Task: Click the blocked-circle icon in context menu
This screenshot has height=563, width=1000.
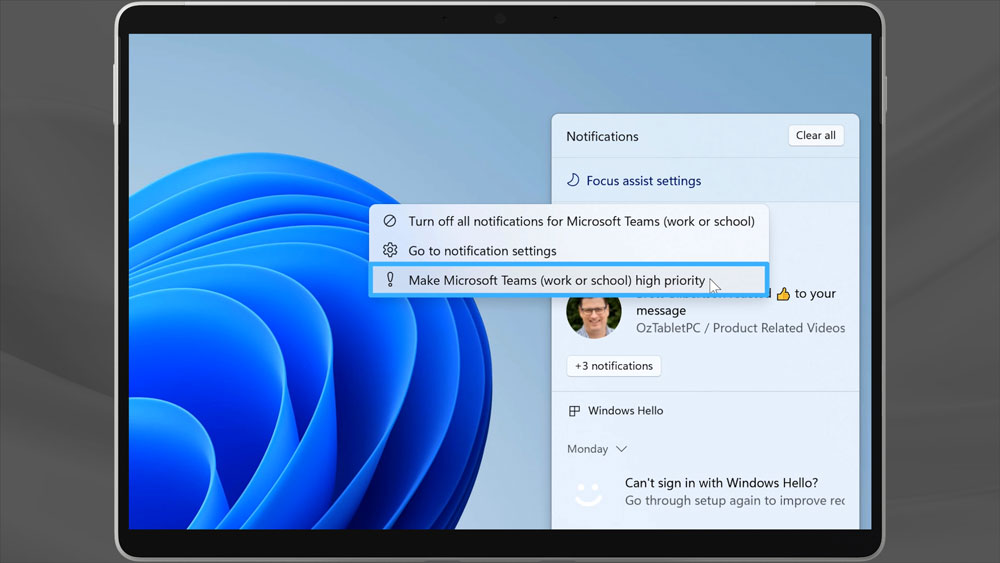Action: 390,221
